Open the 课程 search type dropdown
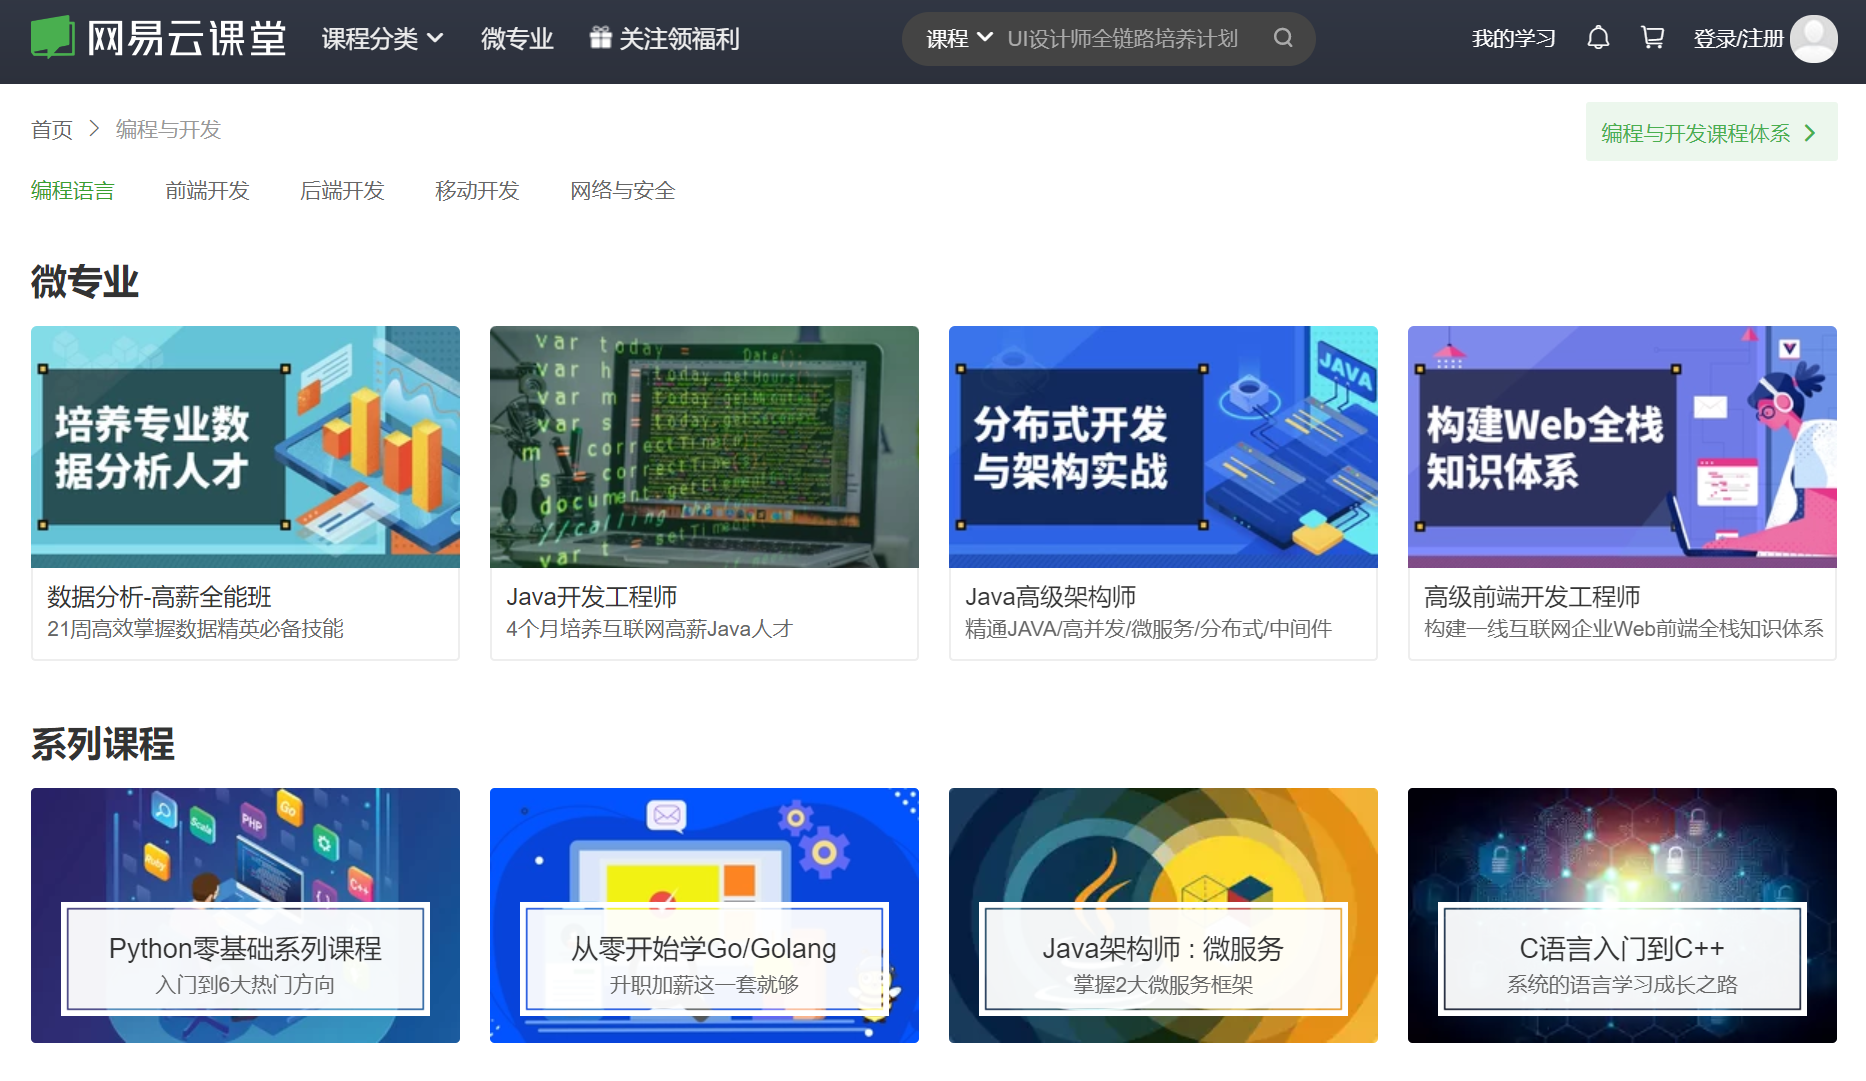The image size is (1866, 1081). click(x=959, y=38)
